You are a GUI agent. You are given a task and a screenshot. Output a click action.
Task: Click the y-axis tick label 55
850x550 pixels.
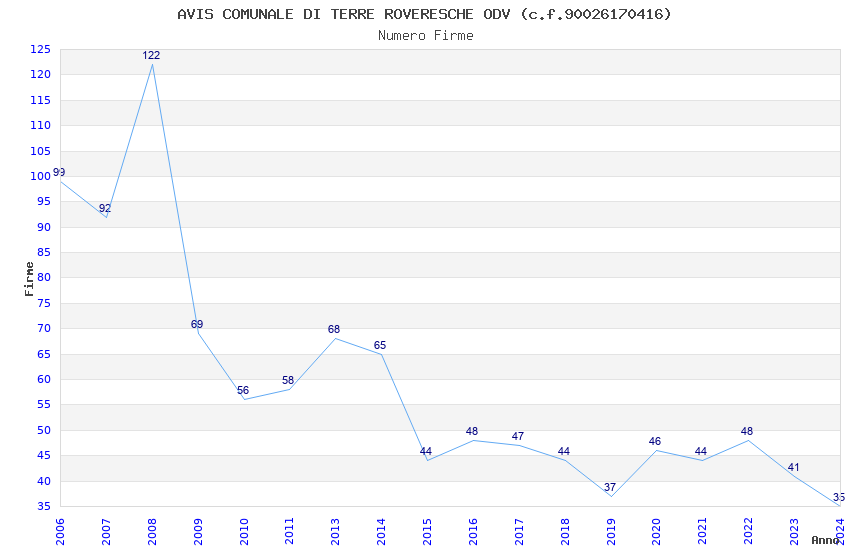click(x=44, y=405)
